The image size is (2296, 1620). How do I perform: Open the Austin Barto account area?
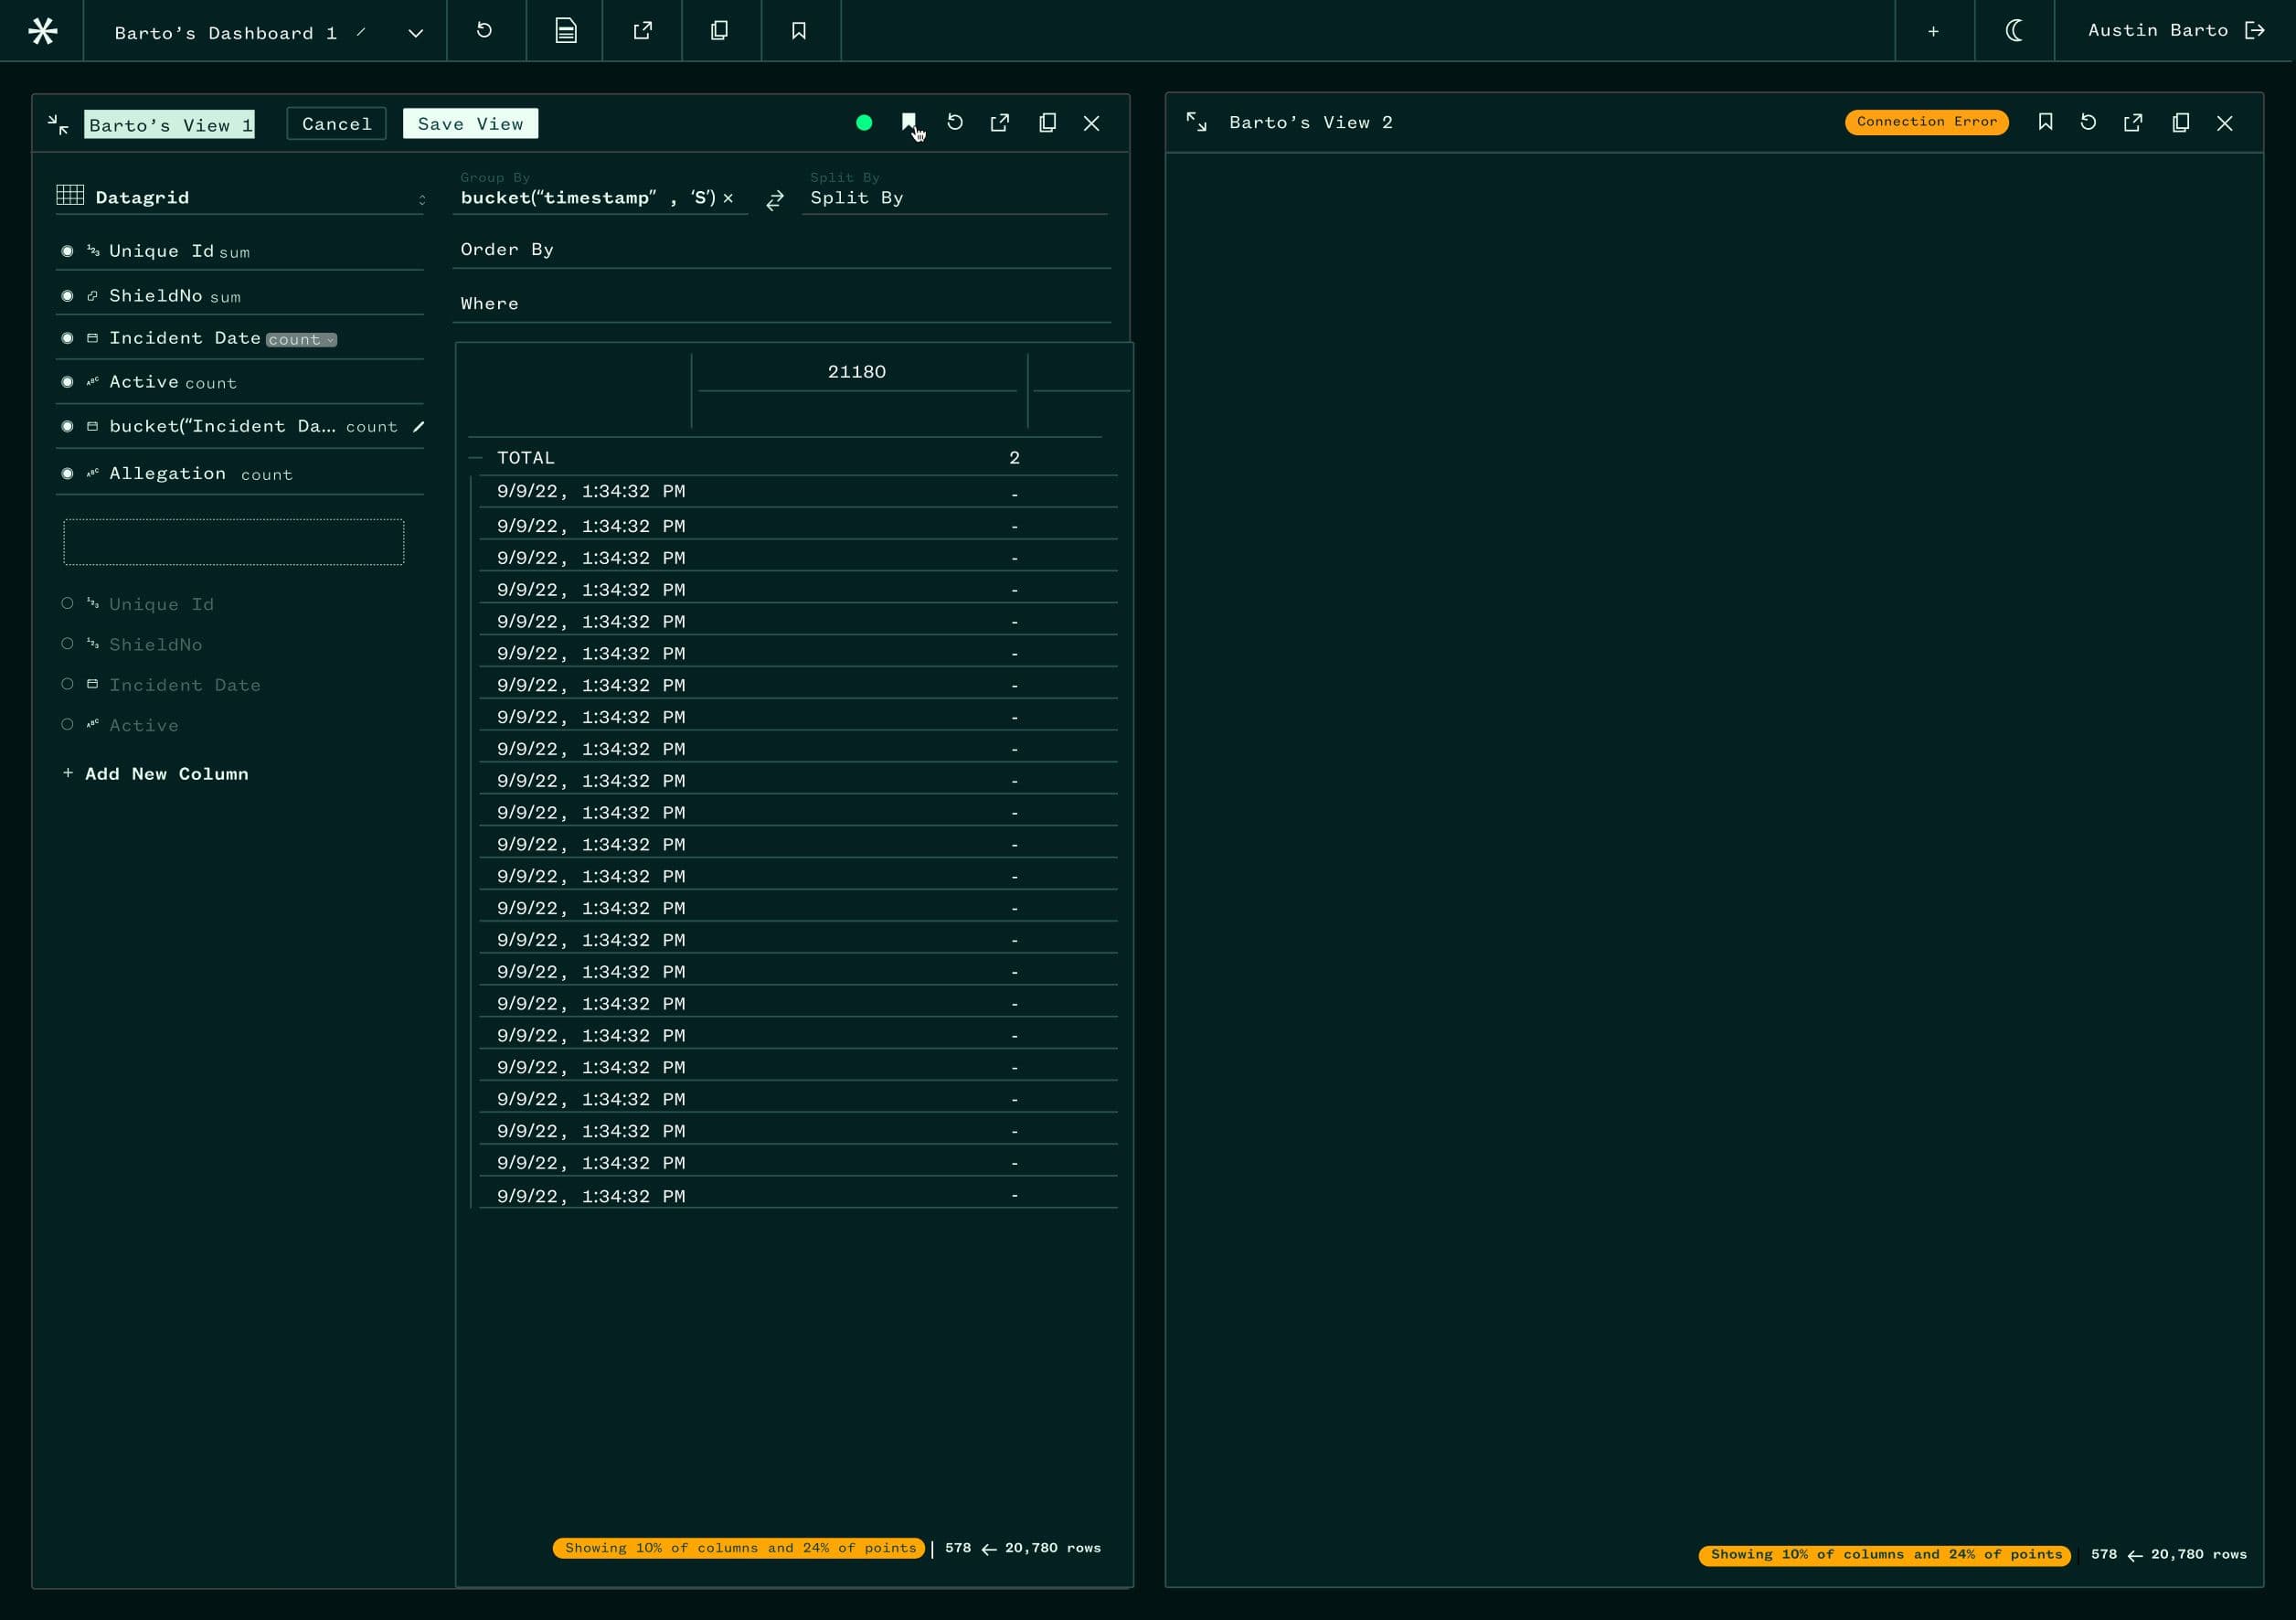(x=2159, y=30)
